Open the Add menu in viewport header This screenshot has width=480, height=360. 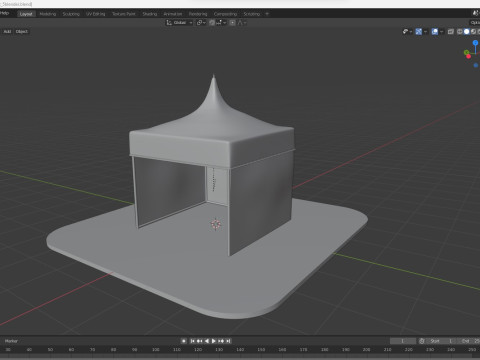pyautogui.click(x=7, y=31)
